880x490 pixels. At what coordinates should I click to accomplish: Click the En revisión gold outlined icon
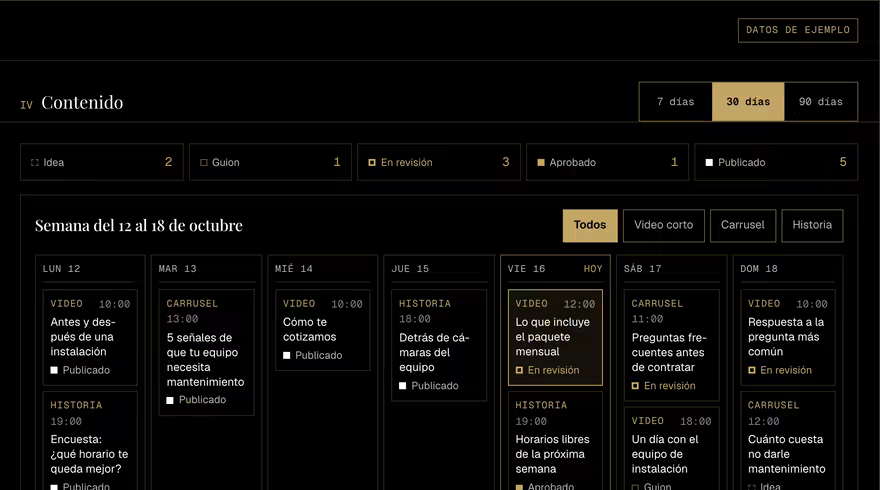coord(372,163)
